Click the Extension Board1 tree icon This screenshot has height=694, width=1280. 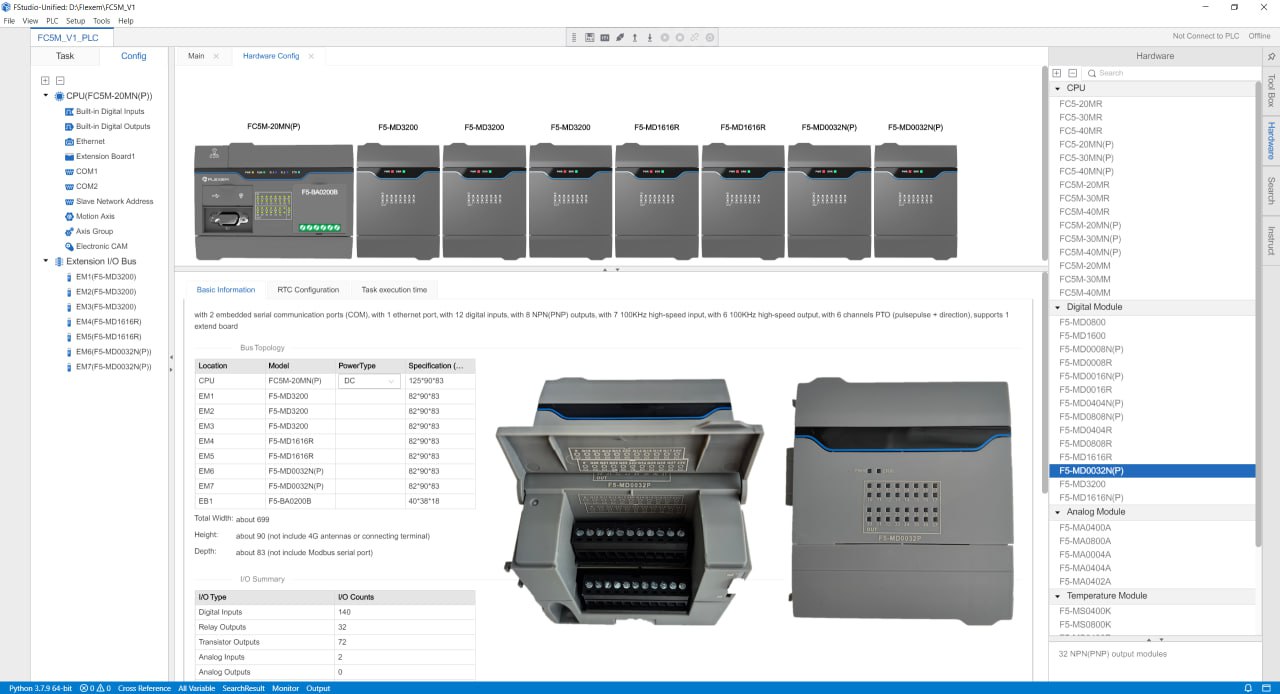tap(69, 157)
